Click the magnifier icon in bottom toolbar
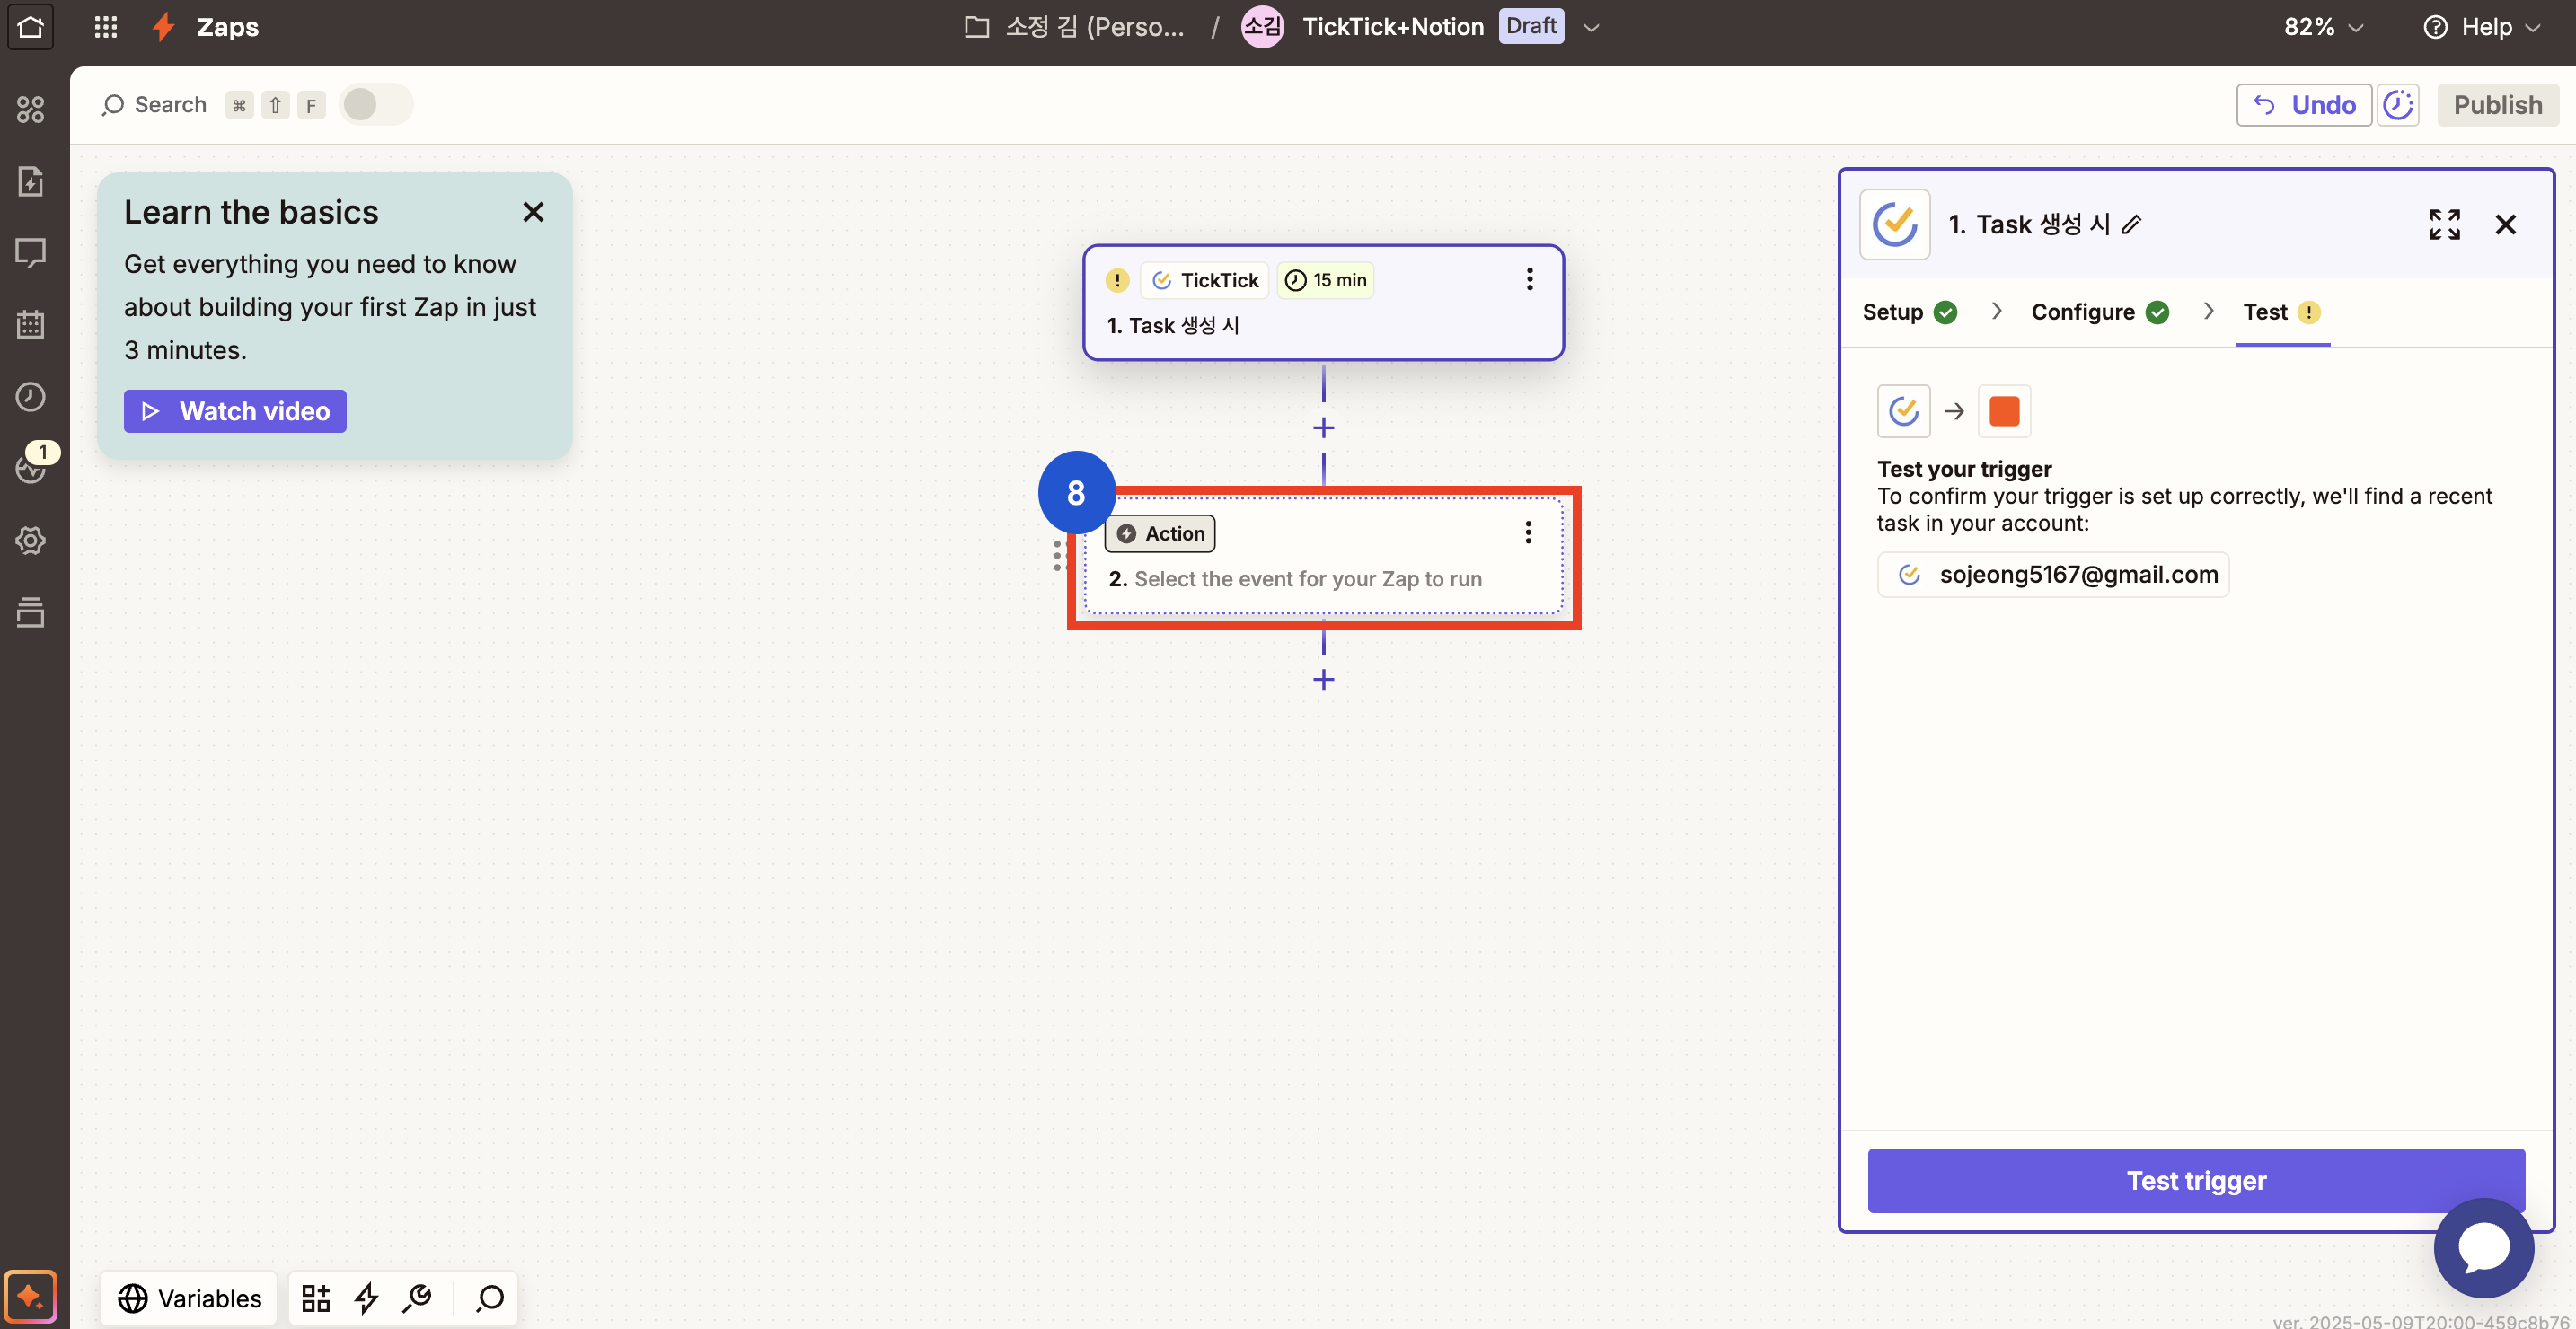The height and width of the screenshot is (1329, 2576). coord(490,1298)
